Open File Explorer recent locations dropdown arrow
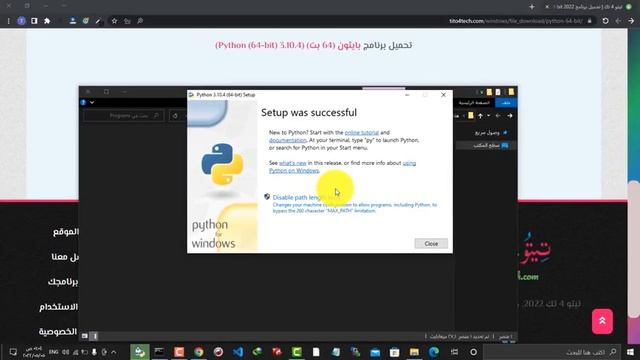The width and height of the screenshot is (640, 360). coord(489,116)
